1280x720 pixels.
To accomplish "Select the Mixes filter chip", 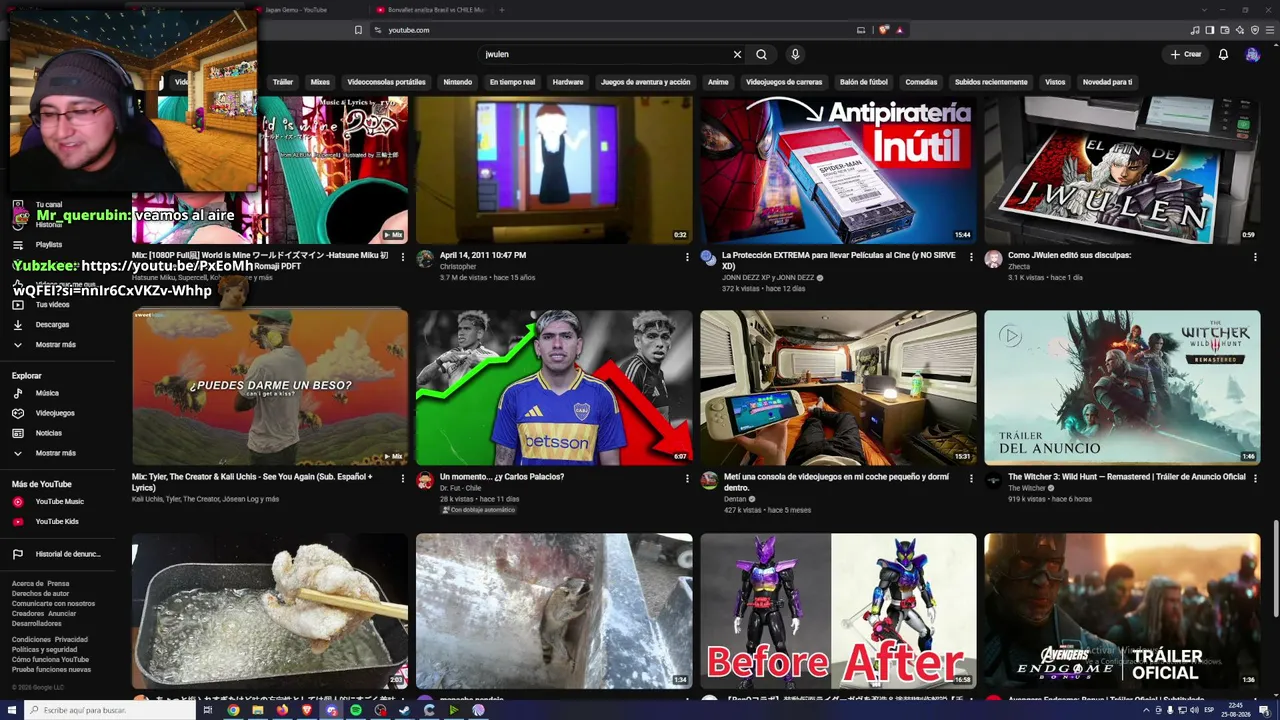I will tap(320, 82).
